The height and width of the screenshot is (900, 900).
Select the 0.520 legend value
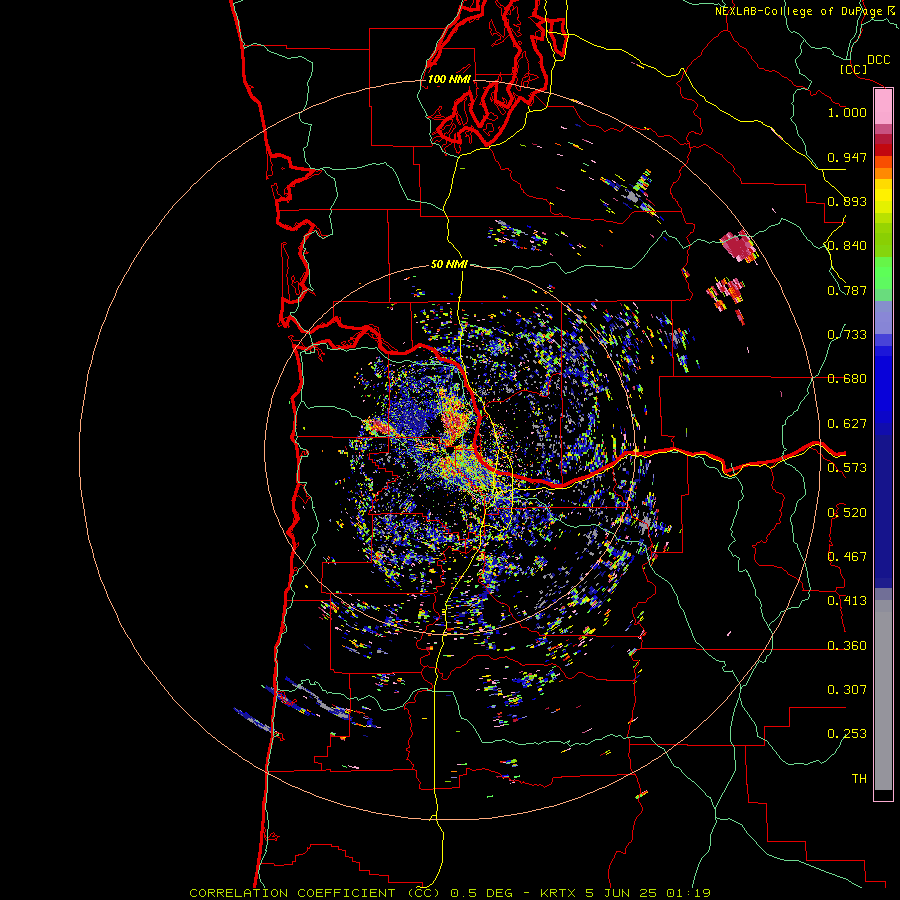(x=847, y=513)
